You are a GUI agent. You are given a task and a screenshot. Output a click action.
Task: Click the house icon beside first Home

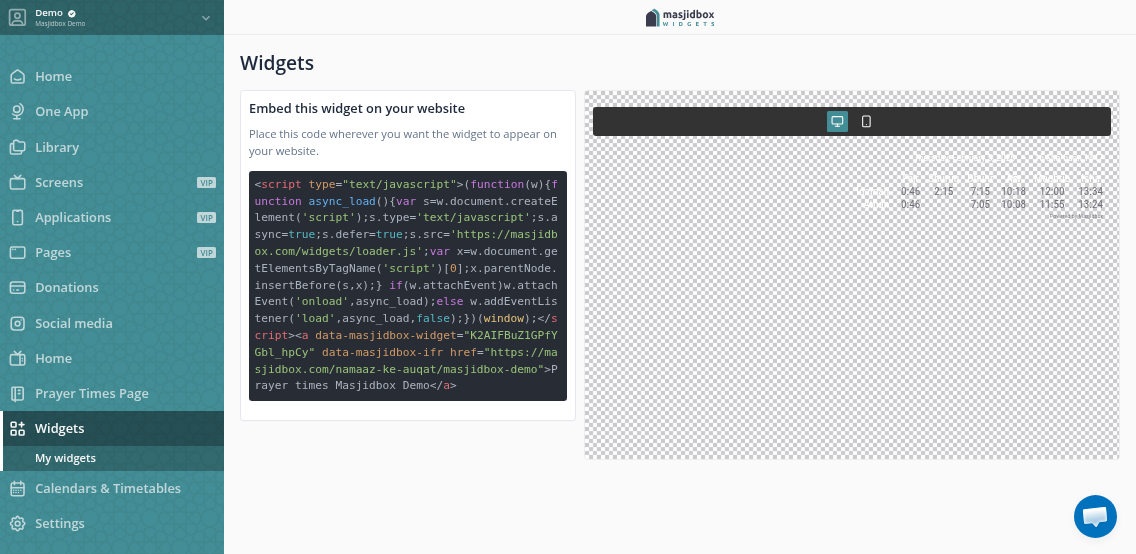17,77
